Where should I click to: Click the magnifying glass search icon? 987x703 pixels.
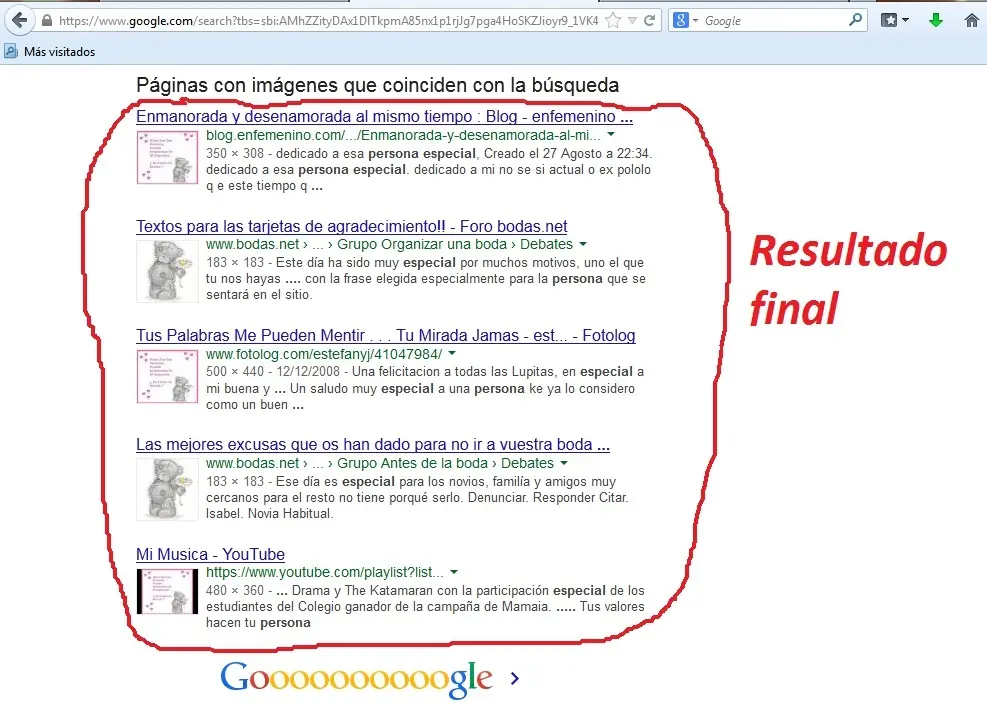pyautogui.click(x=855, y=20)
